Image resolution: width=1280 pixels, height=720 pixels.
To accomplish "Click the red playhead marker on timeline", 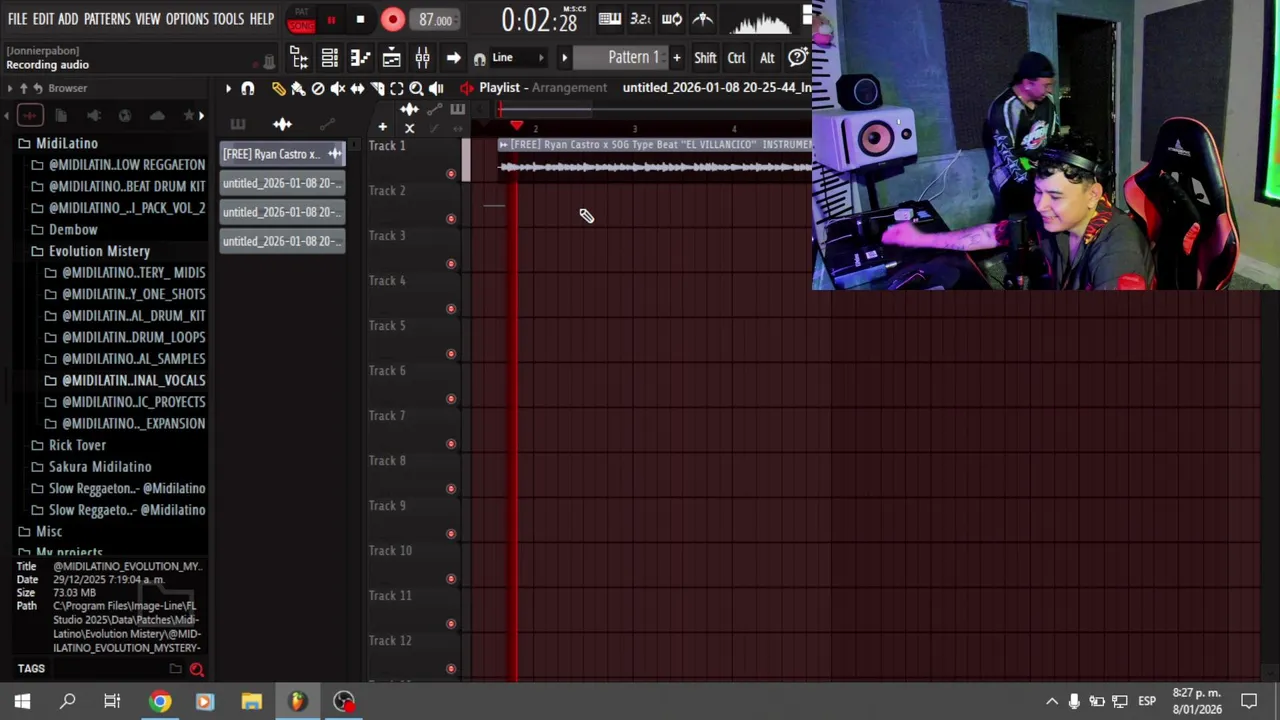I will [516, 126].
